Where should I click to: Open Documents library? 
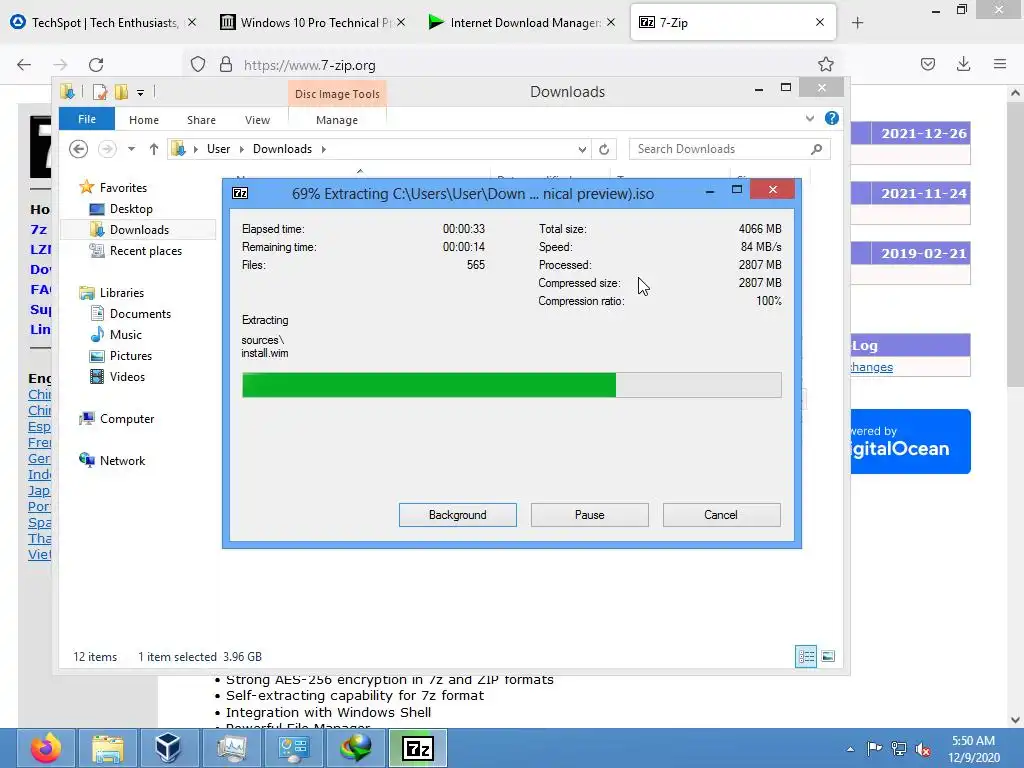pos(140,313)
